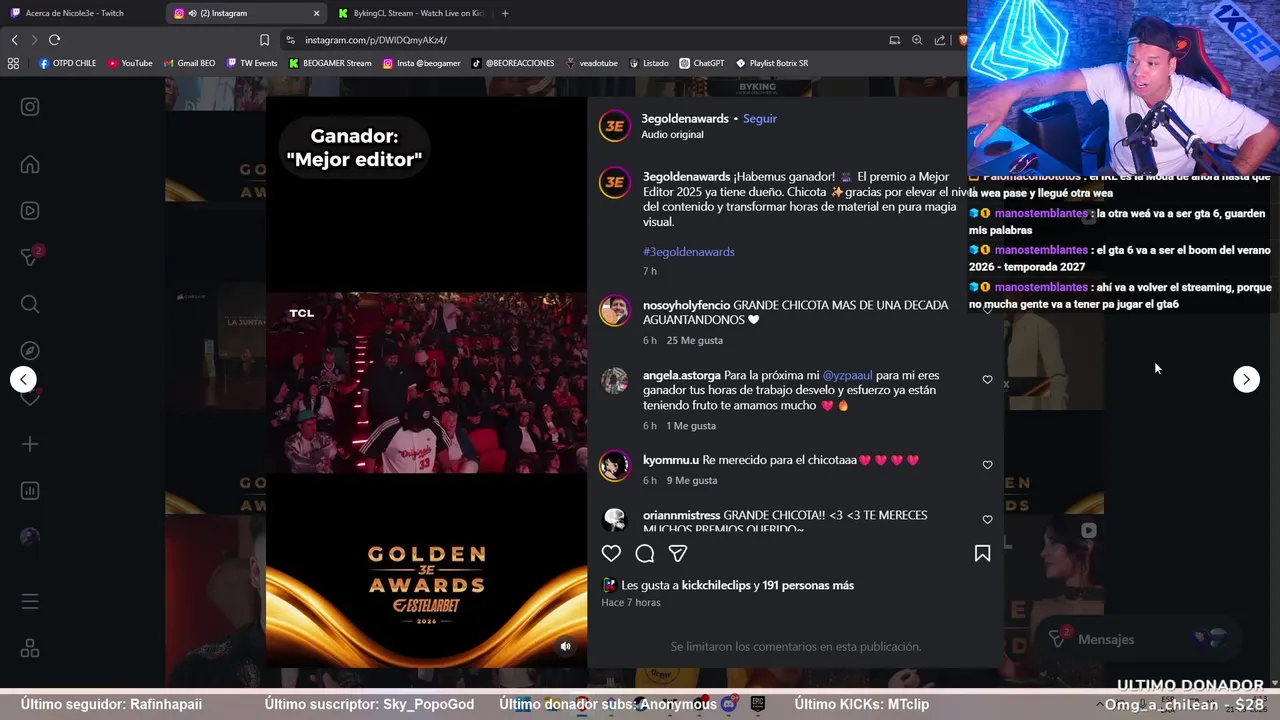Click the zoom magnifier icon in address bar
Image resolution: width=1280 pixels, height=720 pixels.
917,40
